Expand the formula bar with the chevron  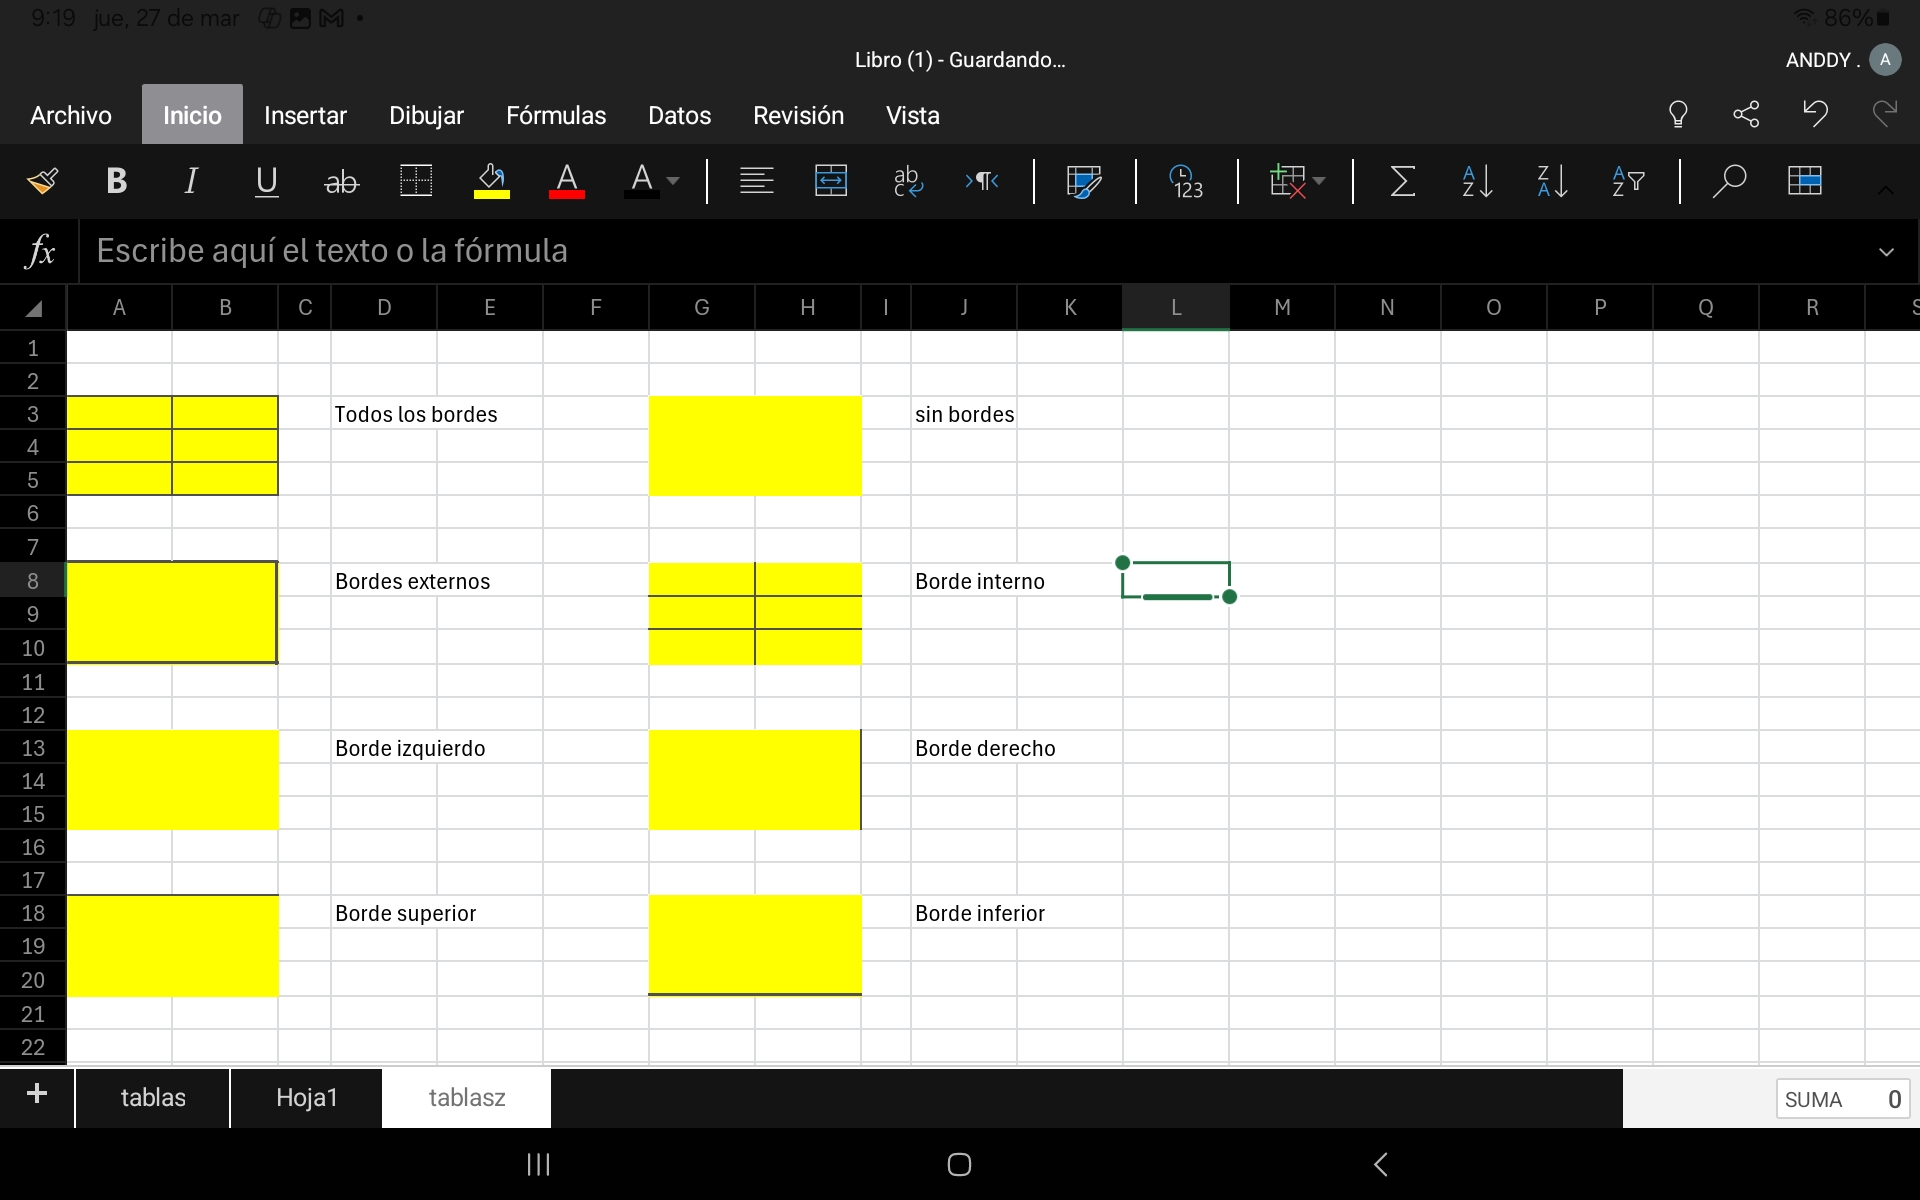tap(1886, 252)
